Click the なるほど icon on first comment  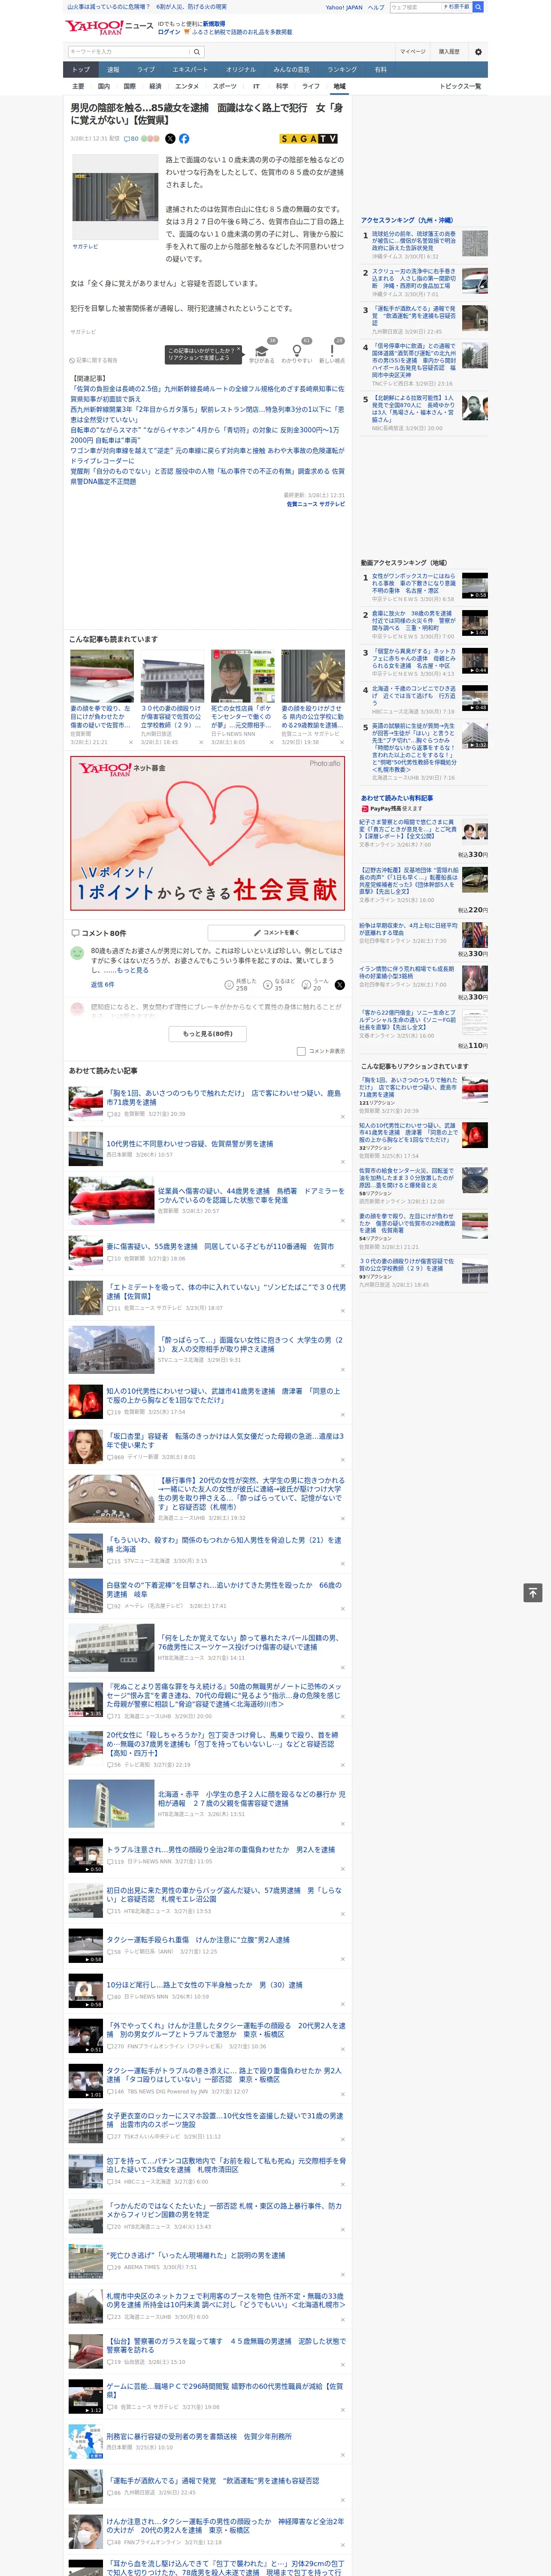pos(268,985)
